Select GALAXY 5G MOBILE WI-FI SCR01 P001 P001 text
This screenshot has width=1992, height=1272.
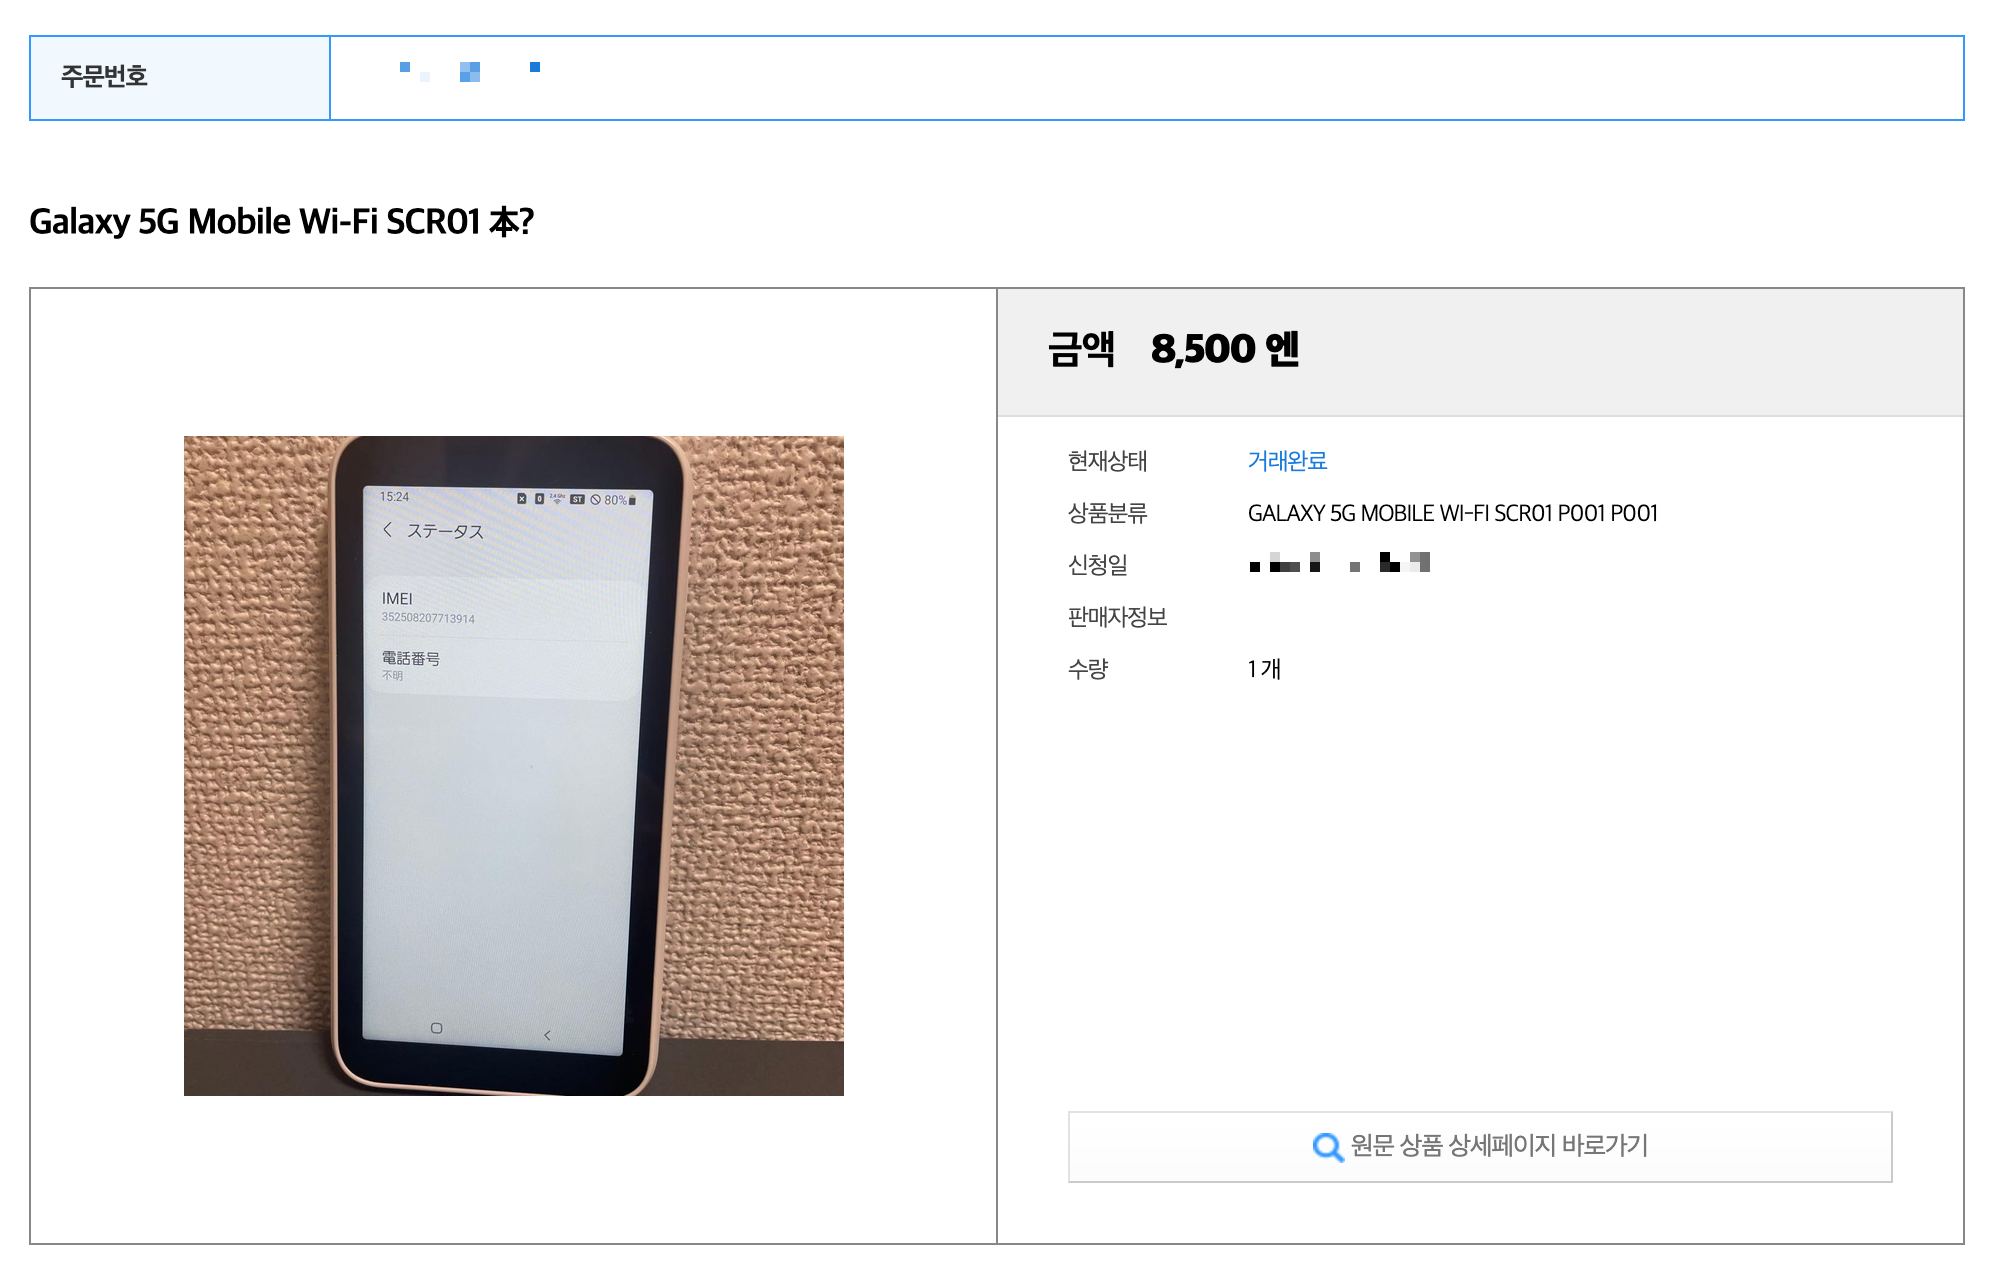tap(1453, 513)
